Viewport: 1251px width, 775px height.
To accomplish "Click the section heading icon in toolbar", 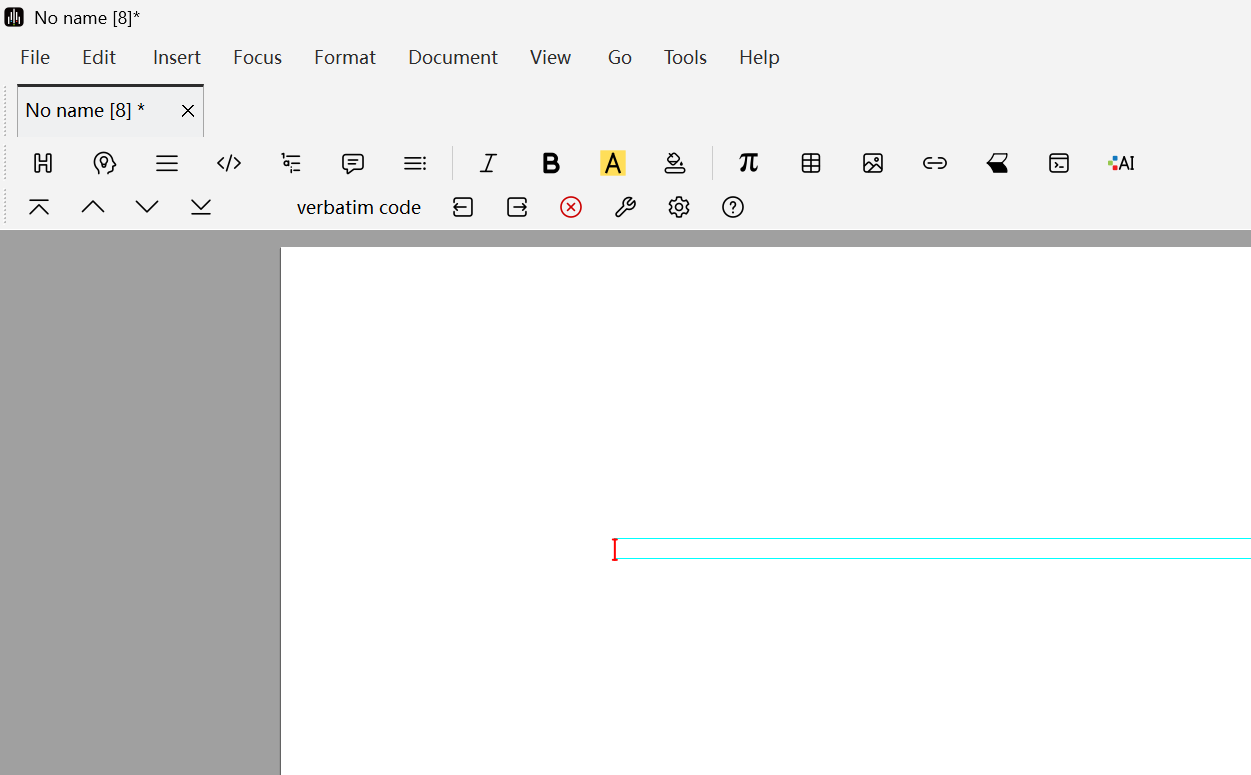I will point(43,163).
